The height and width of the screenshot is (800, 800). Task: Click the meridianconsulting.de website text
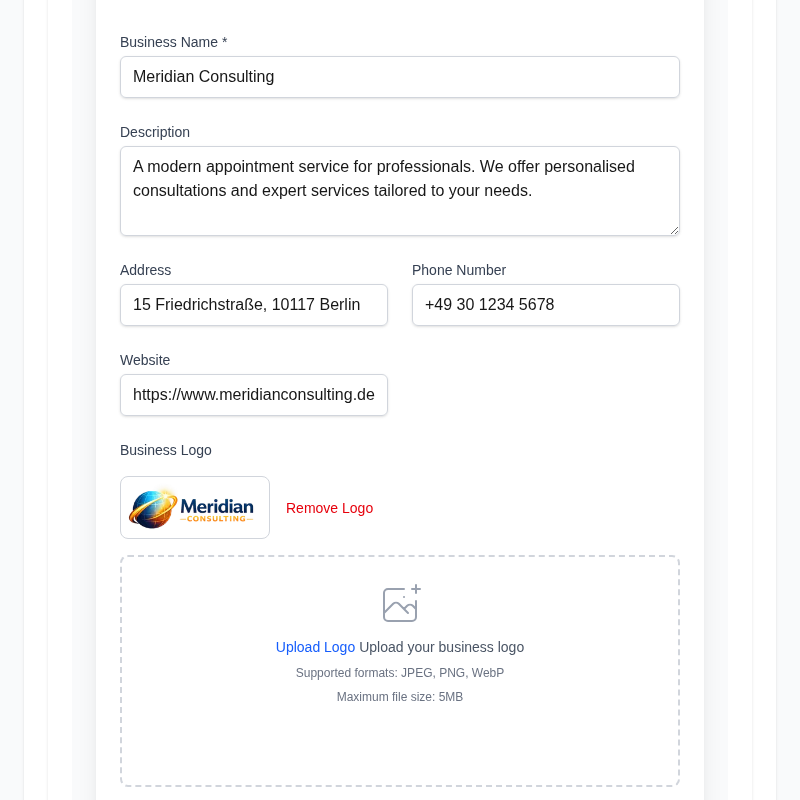(253, 394)
